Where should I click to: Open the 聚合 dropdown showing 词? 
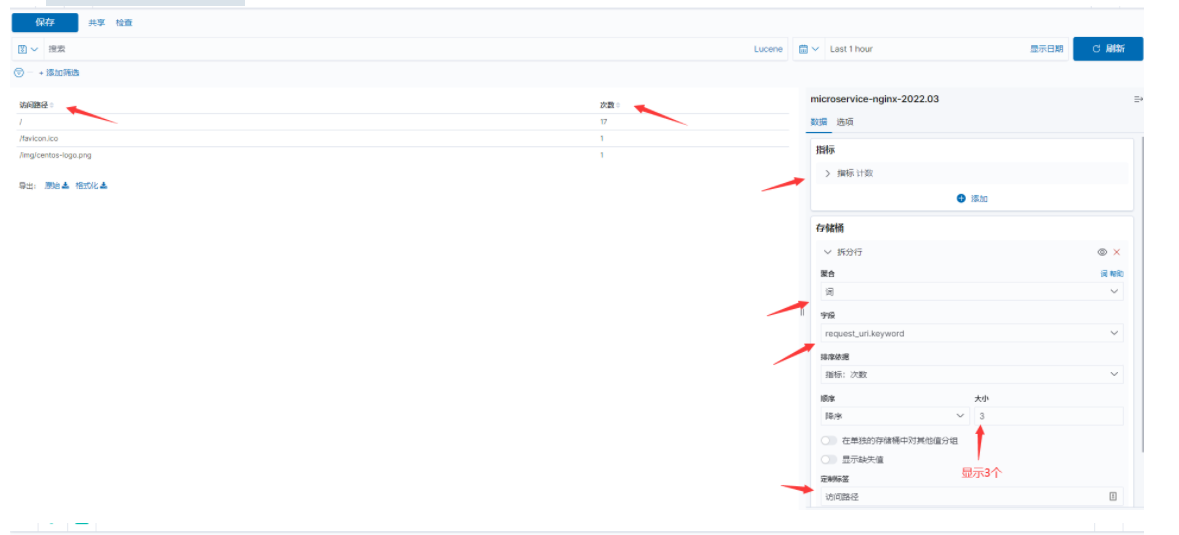[x=972, y=292]
